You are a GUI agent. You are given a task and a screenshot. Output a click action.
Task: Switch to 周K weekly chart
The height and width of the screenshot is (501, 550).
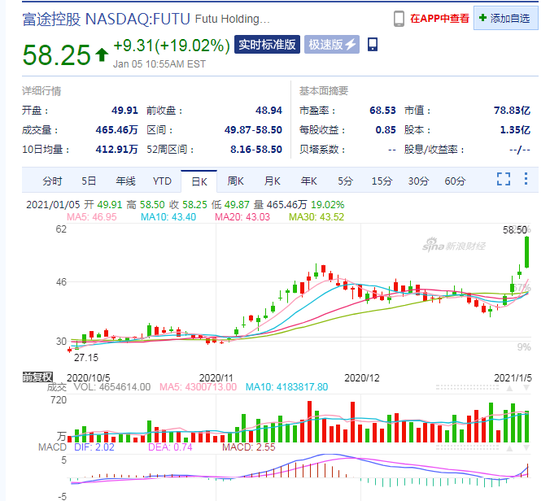(x=235, y=181)
